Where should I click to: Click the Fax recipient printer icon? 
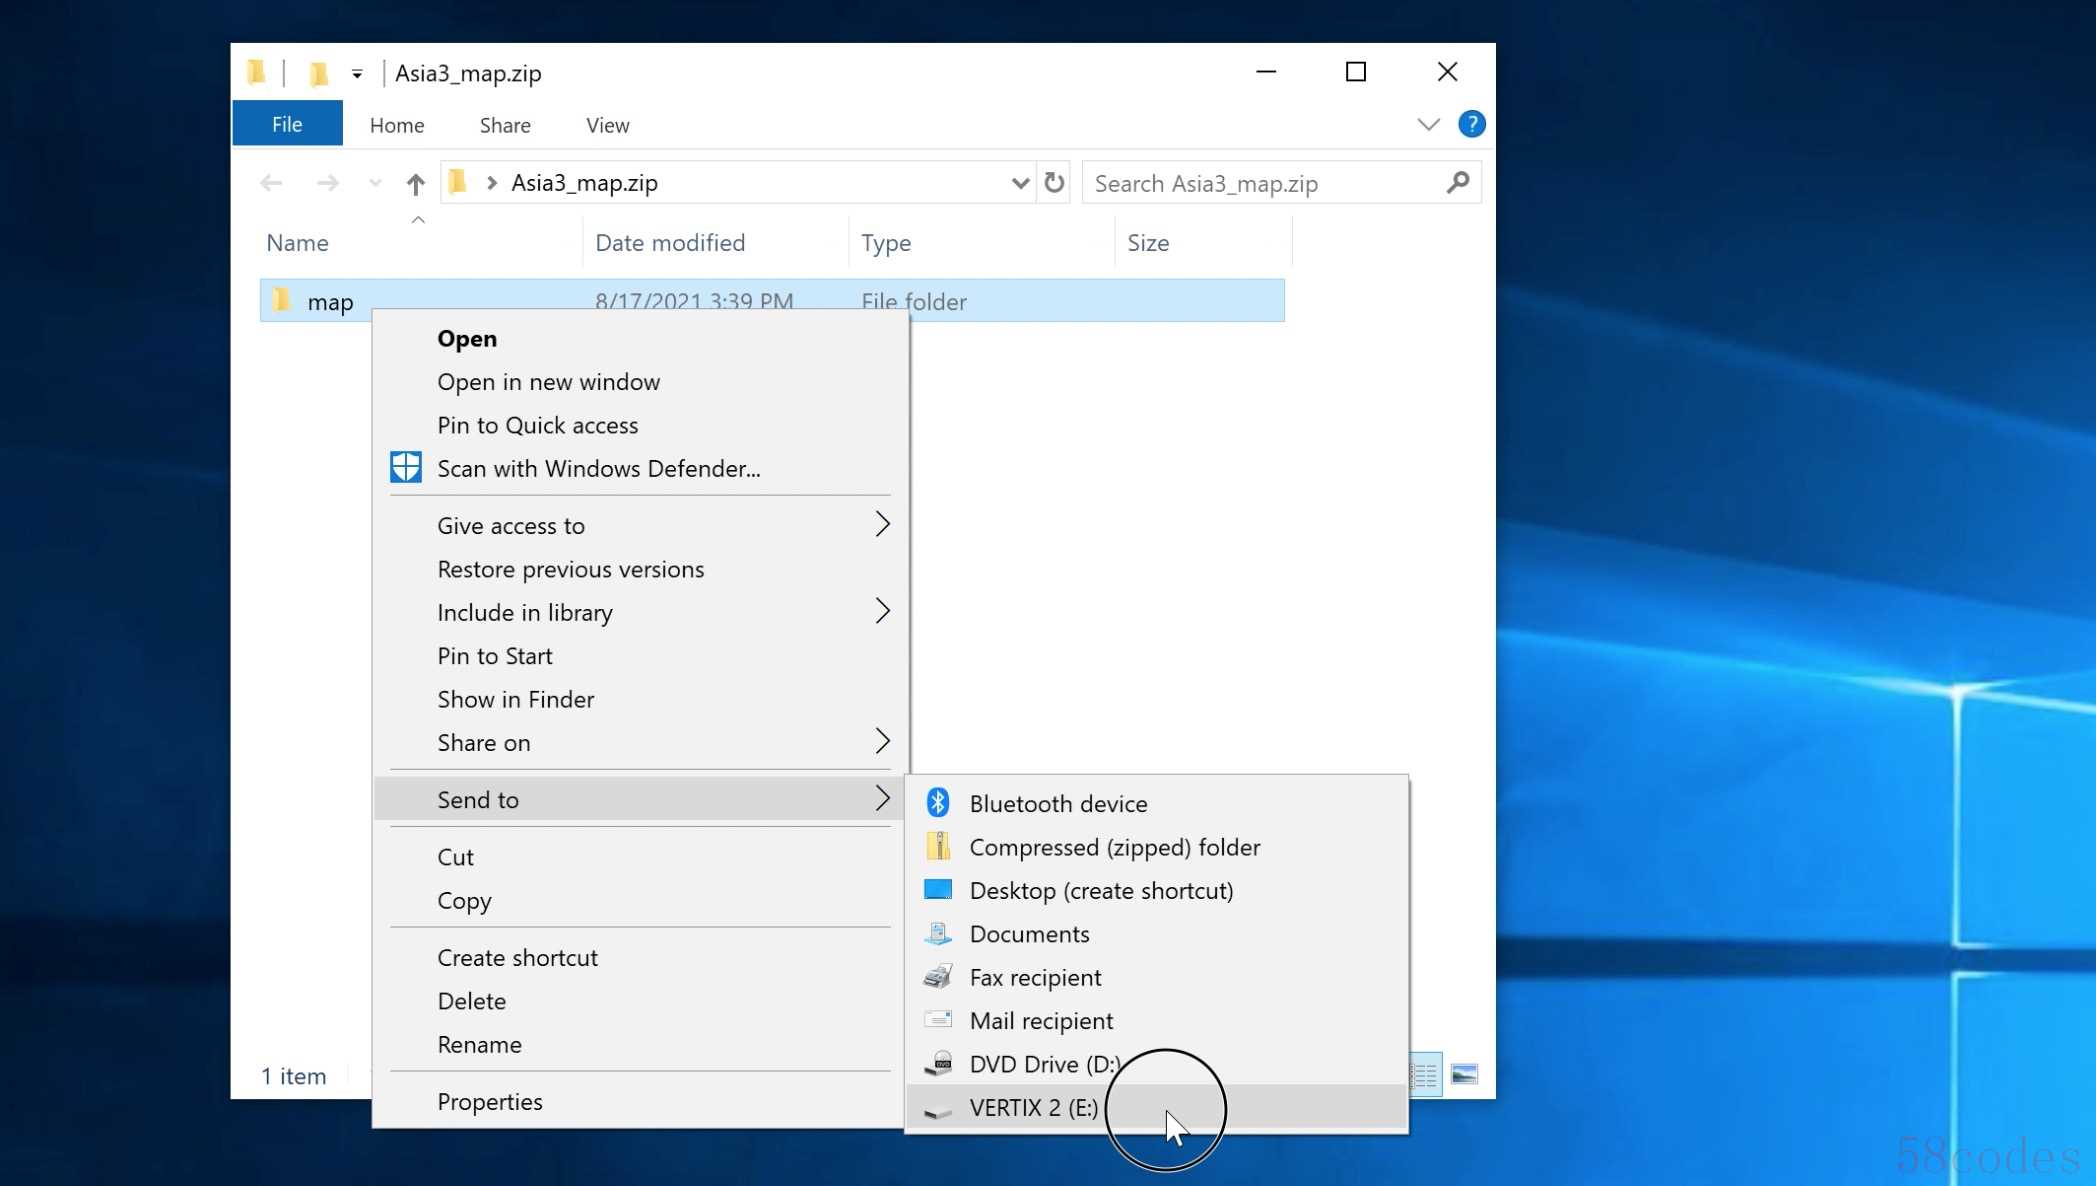click(937, 977)
